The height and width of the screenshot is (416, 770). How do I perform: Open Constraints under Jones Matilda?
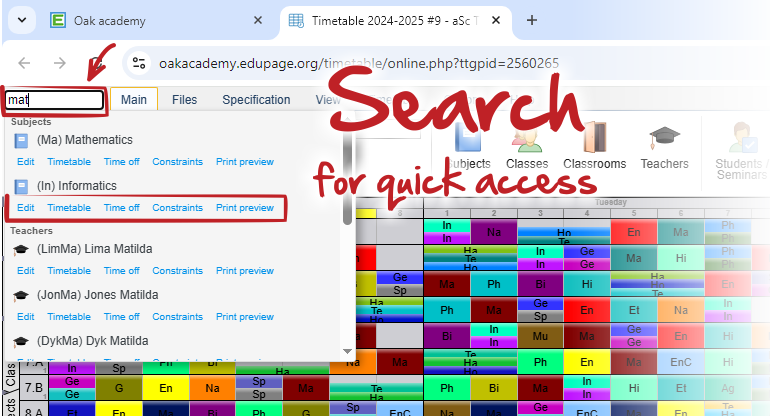tap(177, 317)
